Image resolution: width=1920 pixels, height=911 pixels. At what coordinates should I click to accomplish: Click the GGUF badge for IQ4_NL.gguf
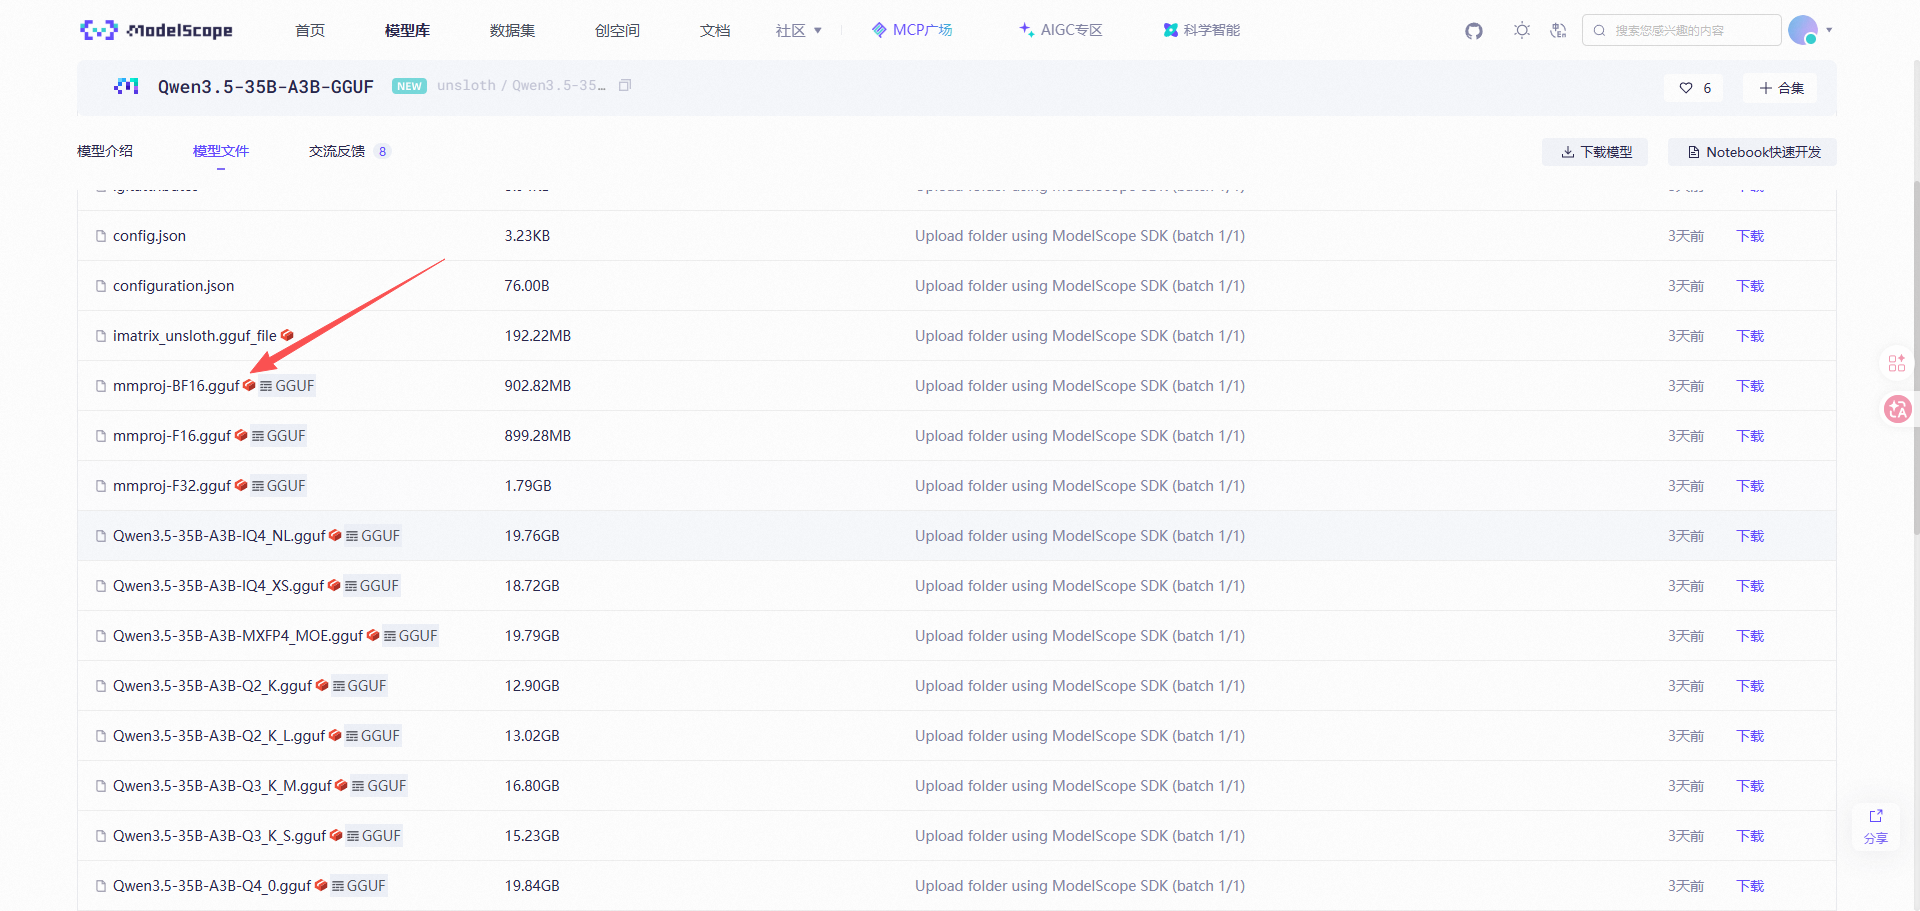coord(373,536)
